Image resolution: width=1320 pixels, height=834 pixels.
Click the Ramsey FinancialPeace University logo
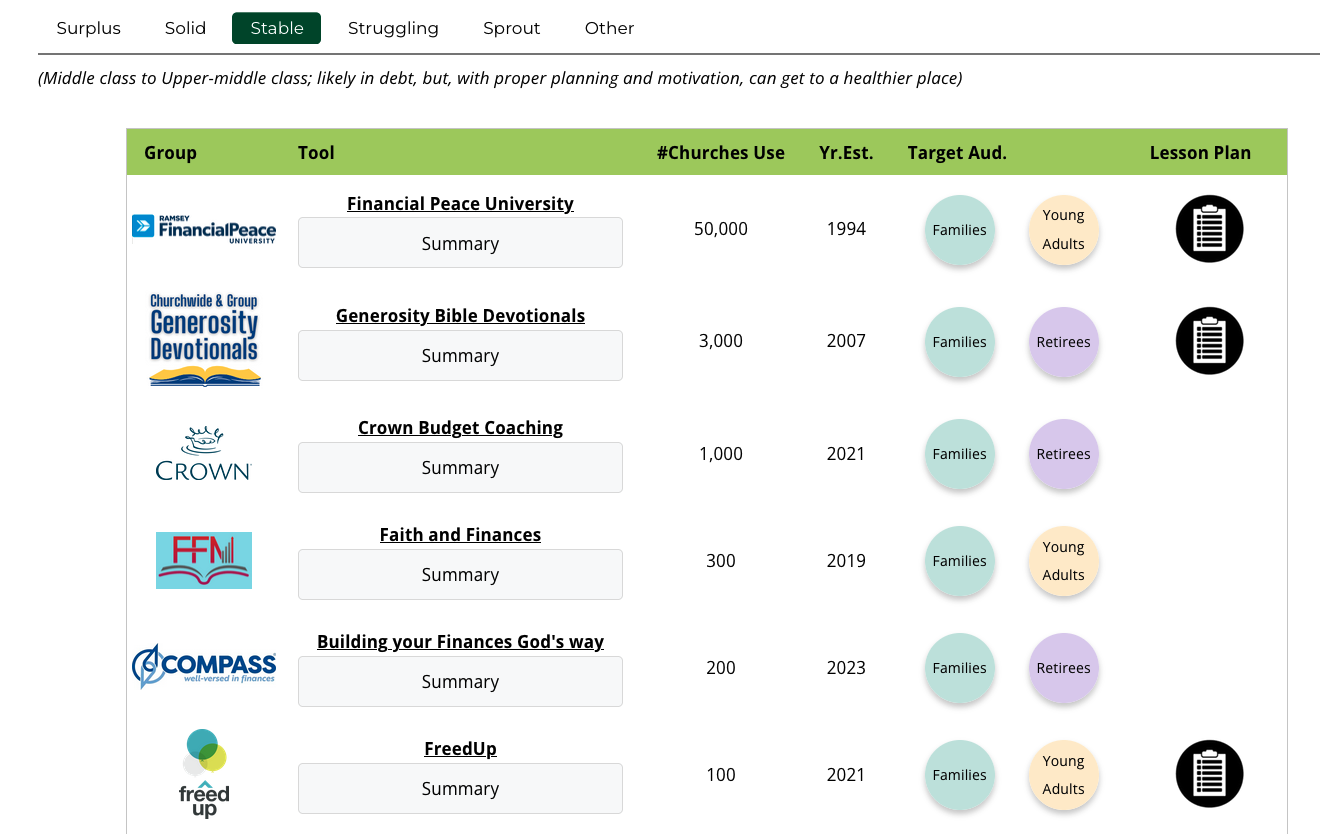[x=204, y=229]
